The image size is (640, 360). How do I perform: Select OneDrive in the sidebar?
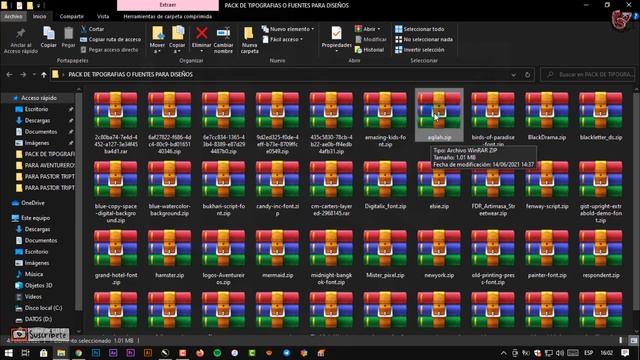33,203
